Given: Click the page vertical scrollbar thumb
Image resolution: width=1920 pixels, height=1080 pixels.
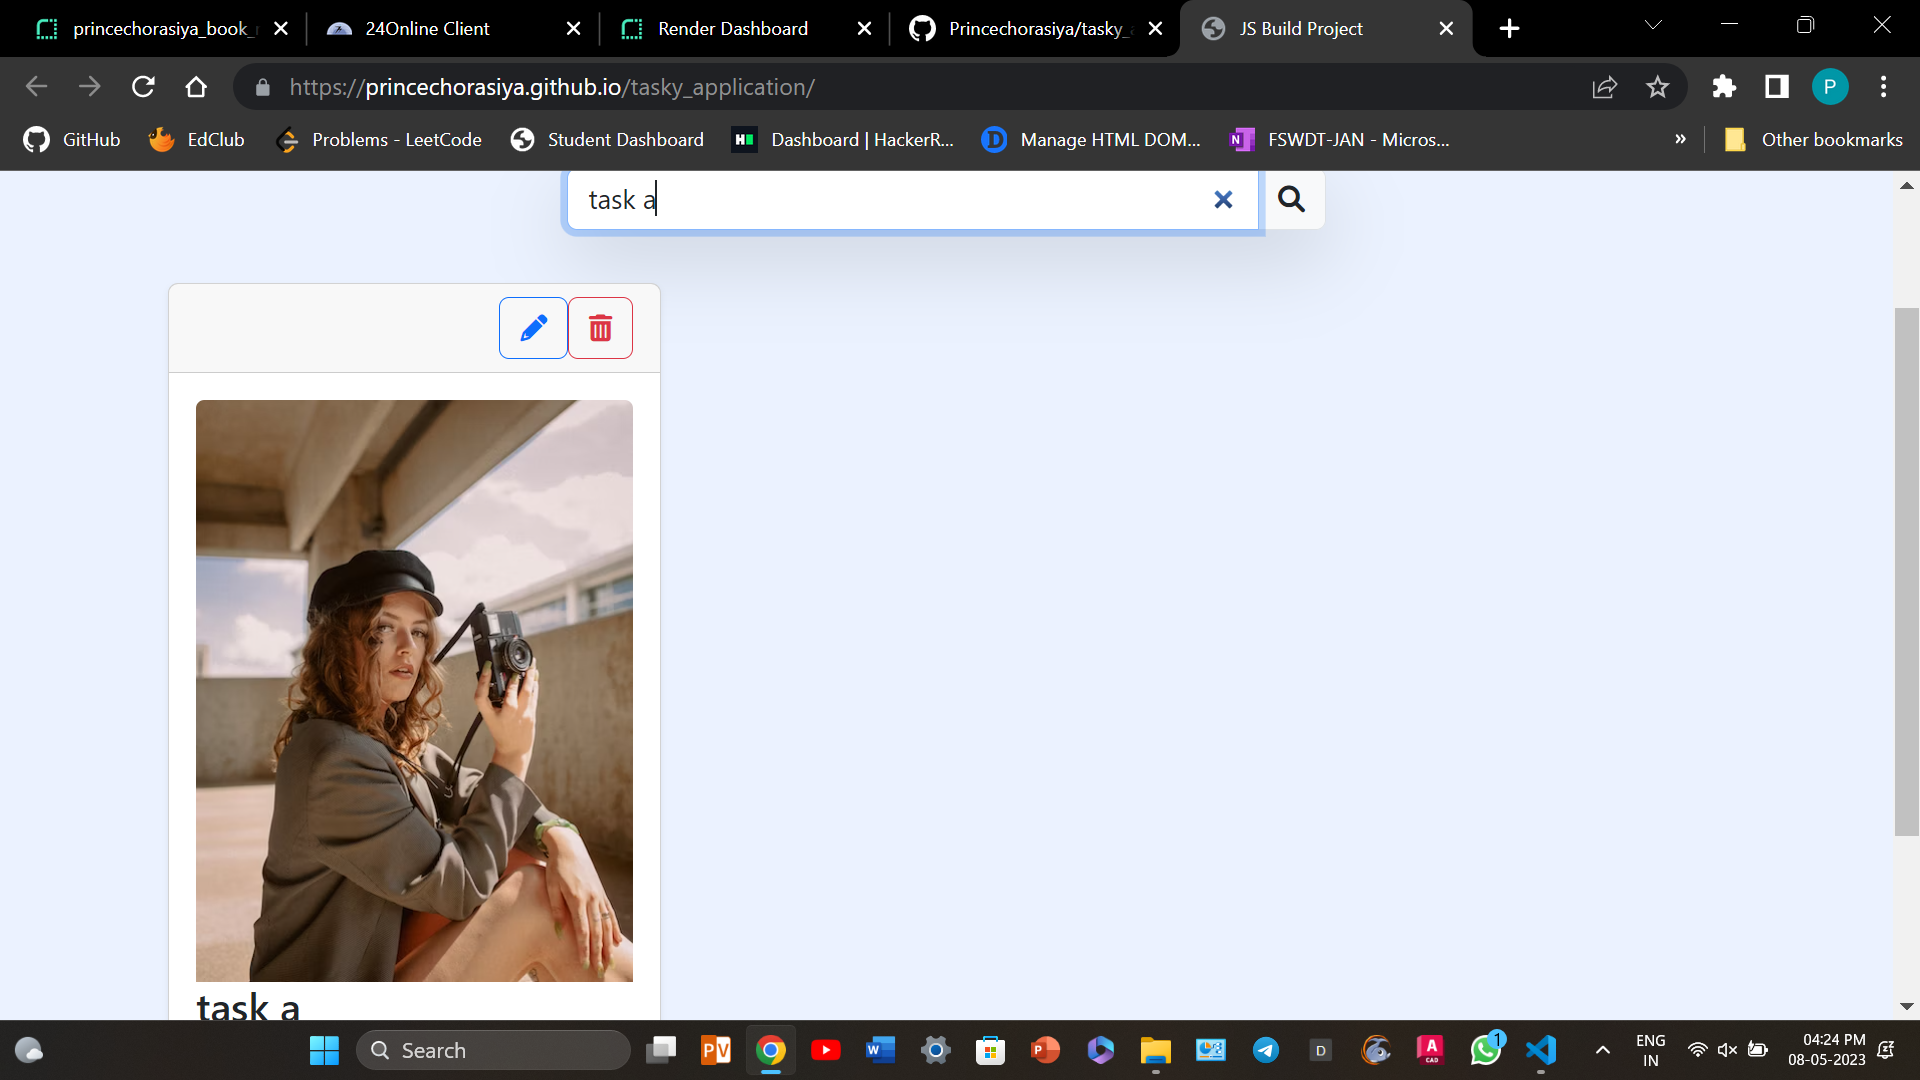Looking at the screenshot, I should pos(1906,570).
